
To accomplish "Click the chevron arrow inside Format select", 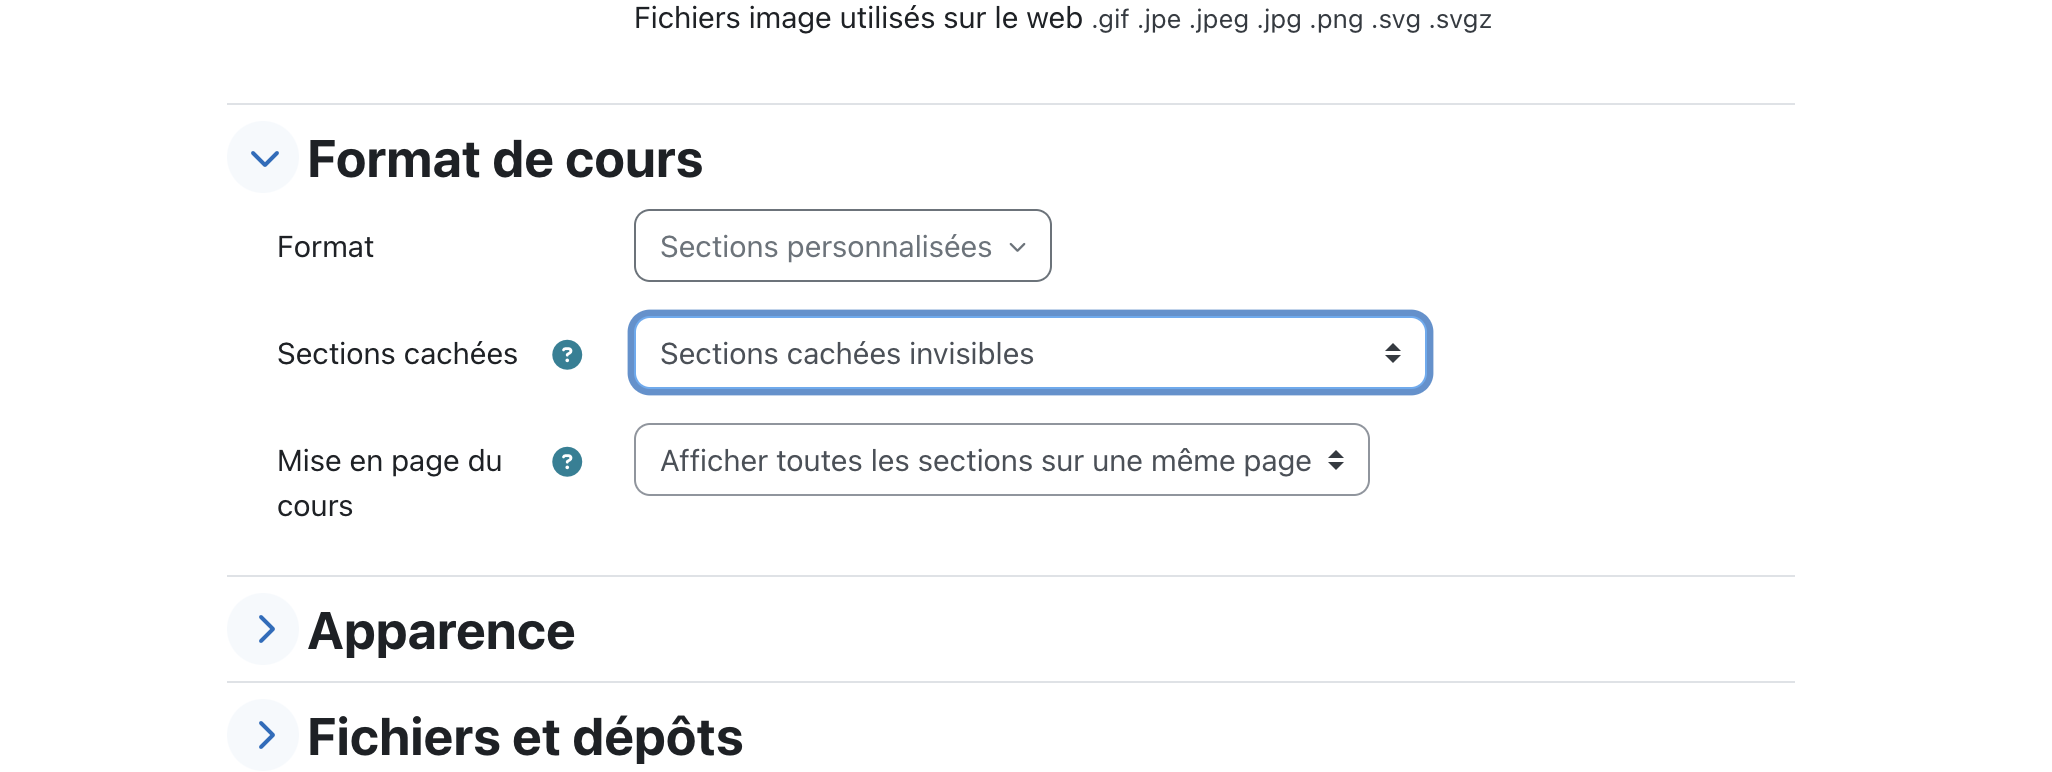I will coord(1018,247).
